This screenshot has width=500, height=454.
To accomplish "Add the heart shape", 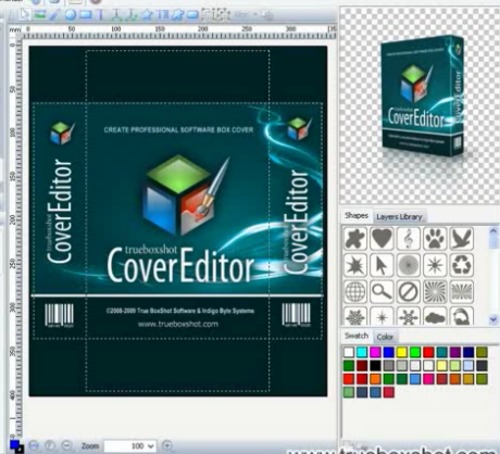I will (x=382, y=238).
